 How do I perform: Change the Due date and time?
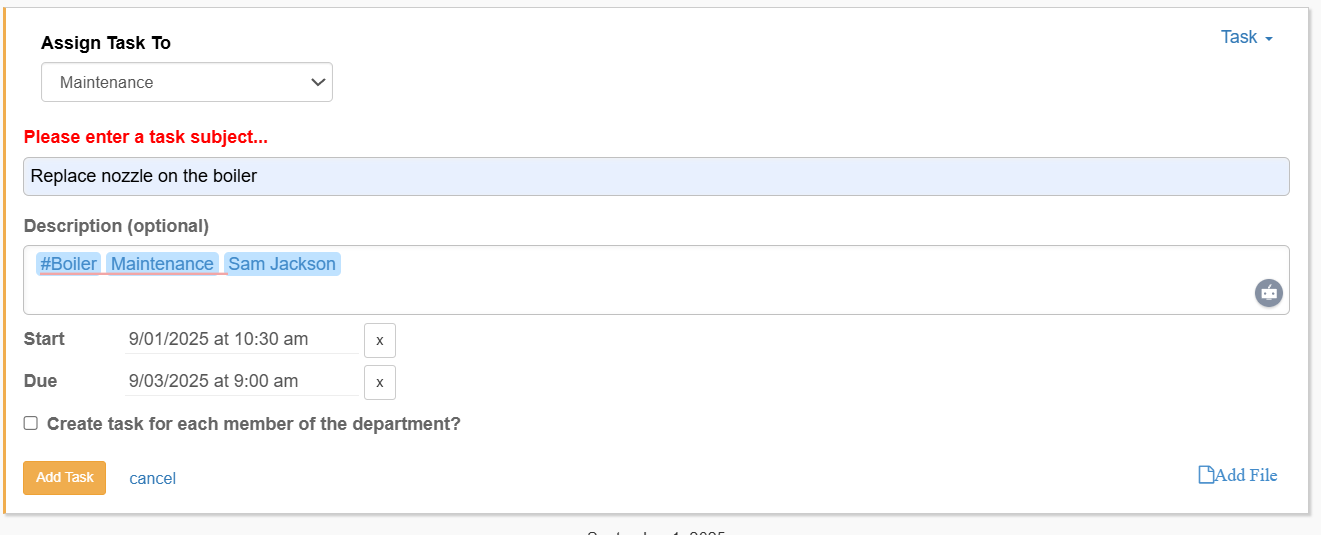pos(242,381)
